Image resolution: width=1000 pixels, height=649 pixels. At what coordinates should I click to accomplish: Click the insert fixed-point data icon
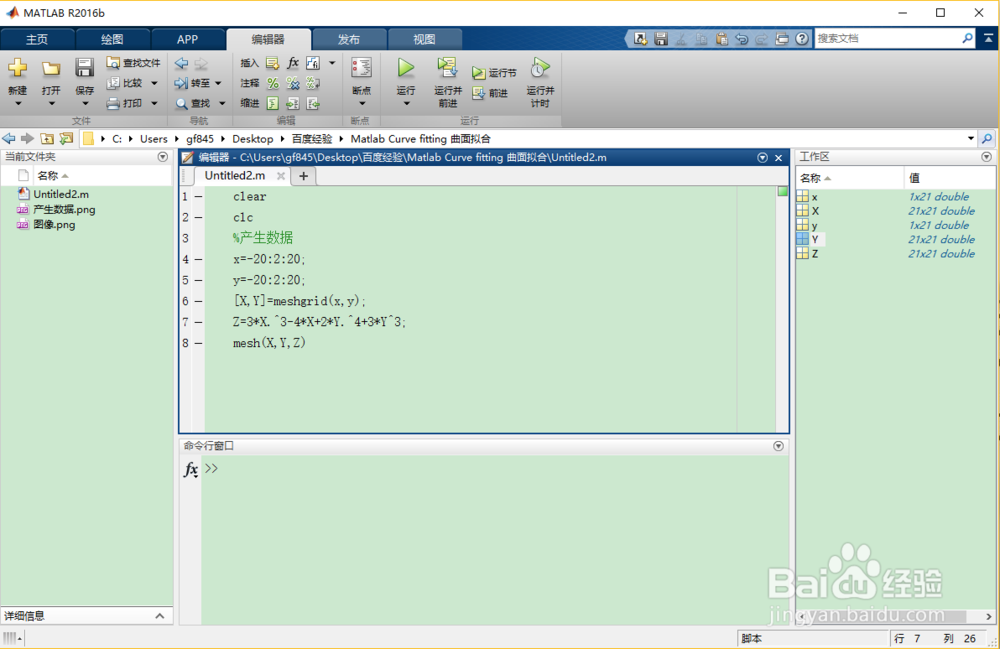click(x=312, y=63)
